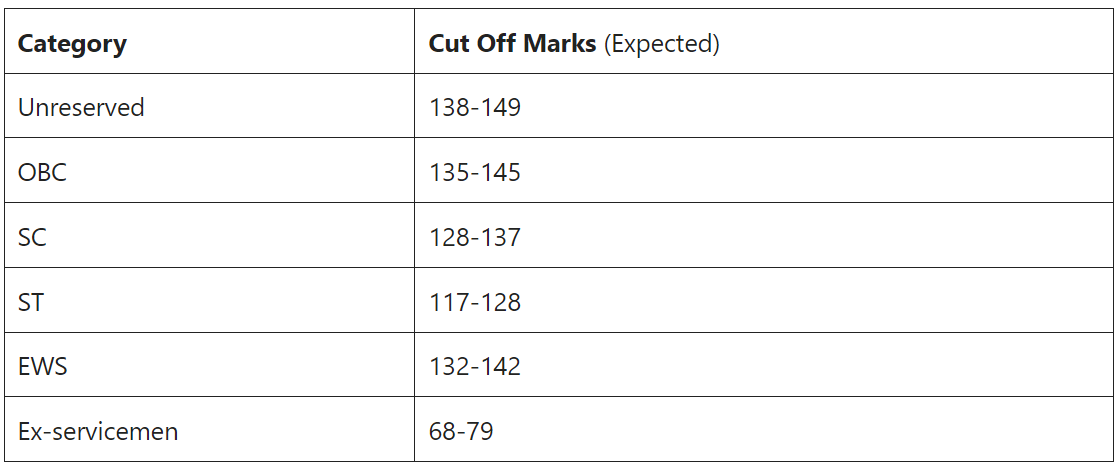Screen dimensions: 1119x466
Task: Click the ST category cell
Action: tap(209, 300)
